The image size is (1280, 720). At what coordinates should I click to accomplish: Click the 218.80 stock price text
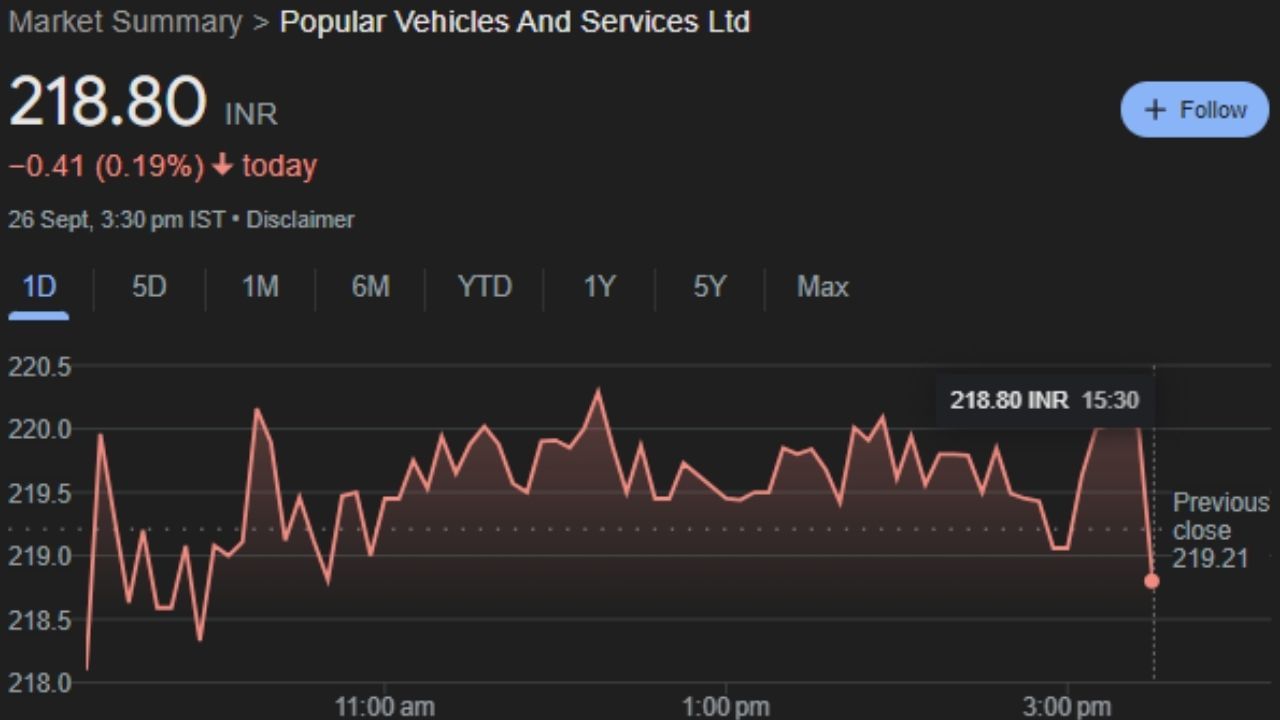(107, 102)
